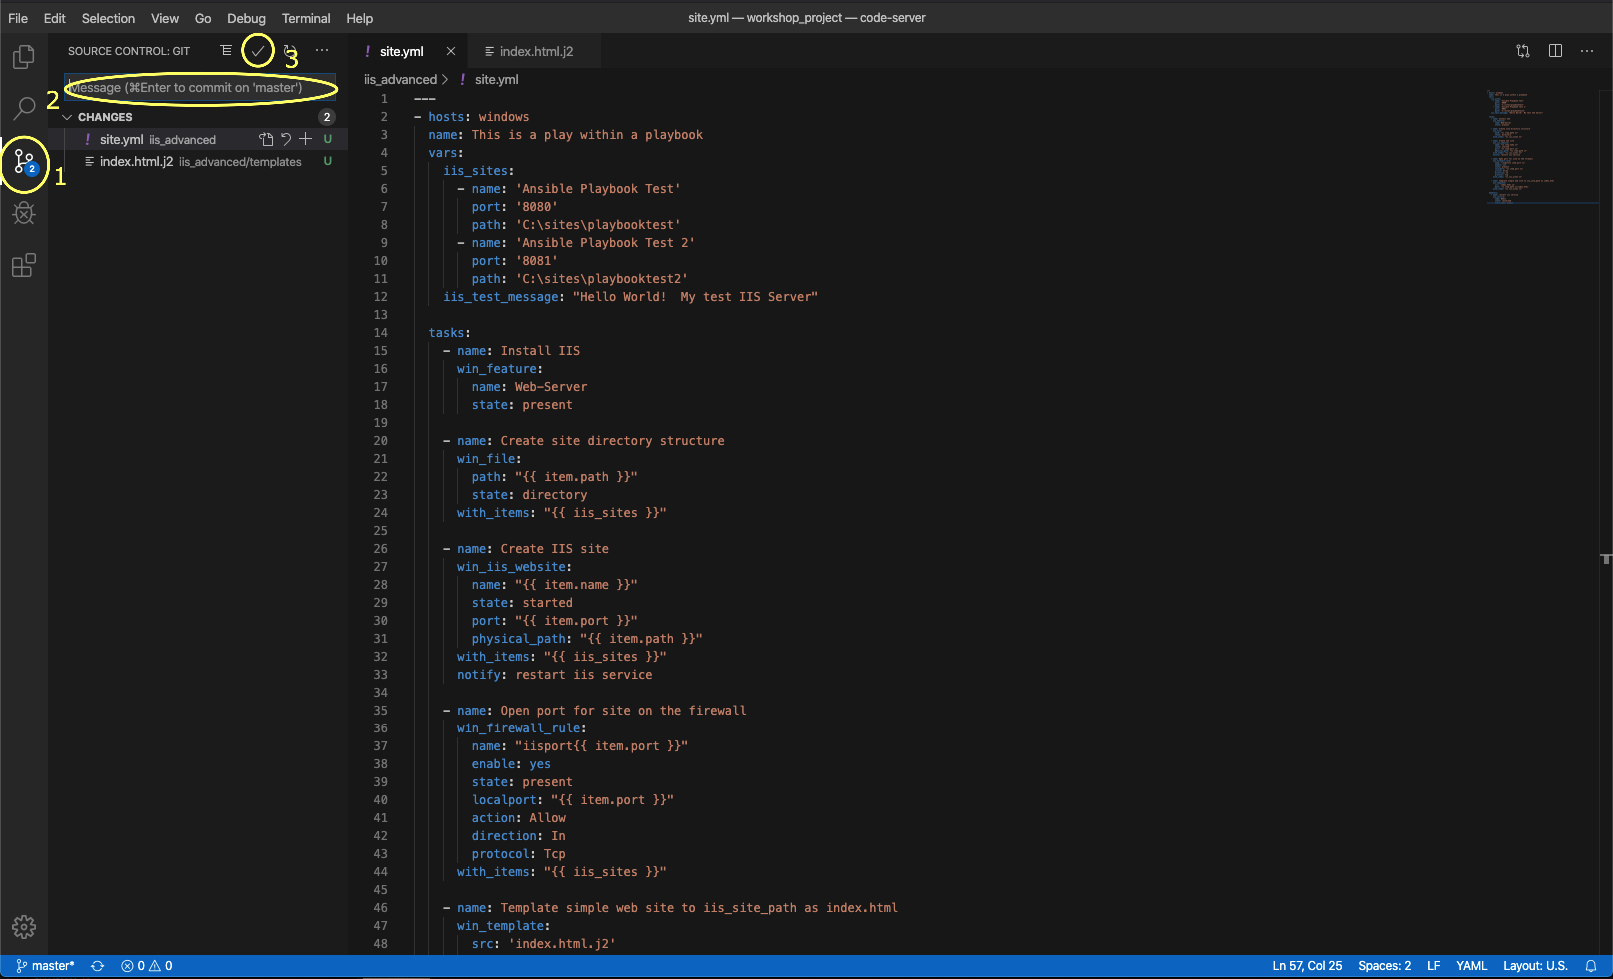
Task: Open the Debug menu
Action: coord(245,18)
